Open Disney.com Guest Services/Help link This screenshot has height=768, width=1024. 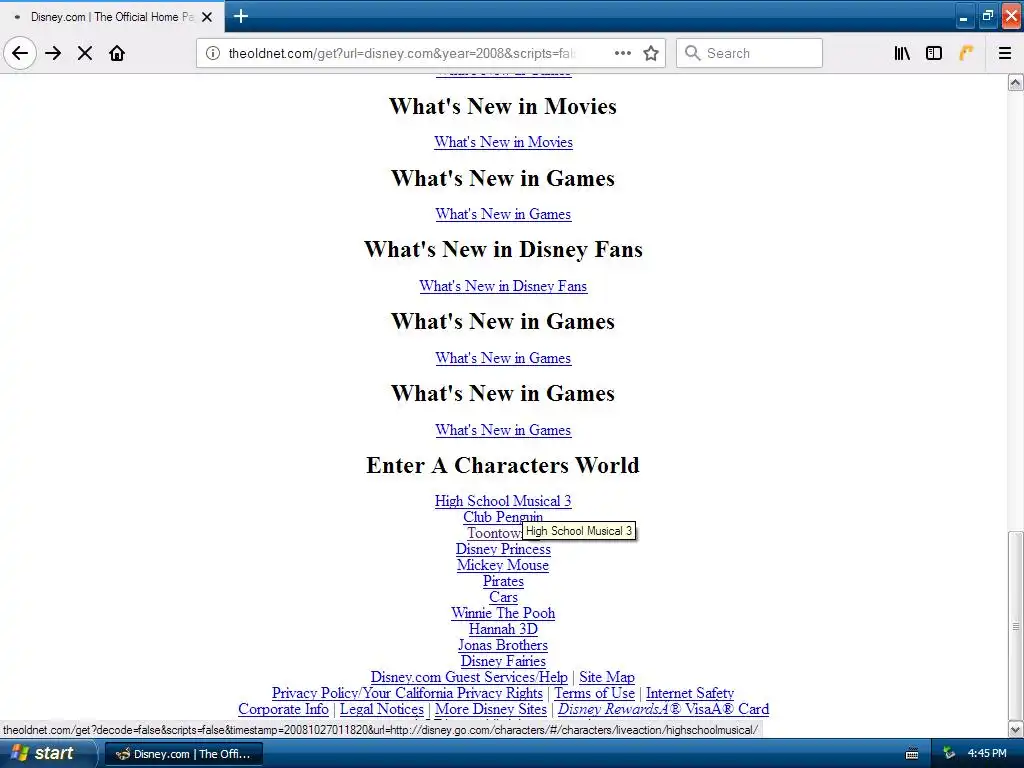(x=469, y=677)
